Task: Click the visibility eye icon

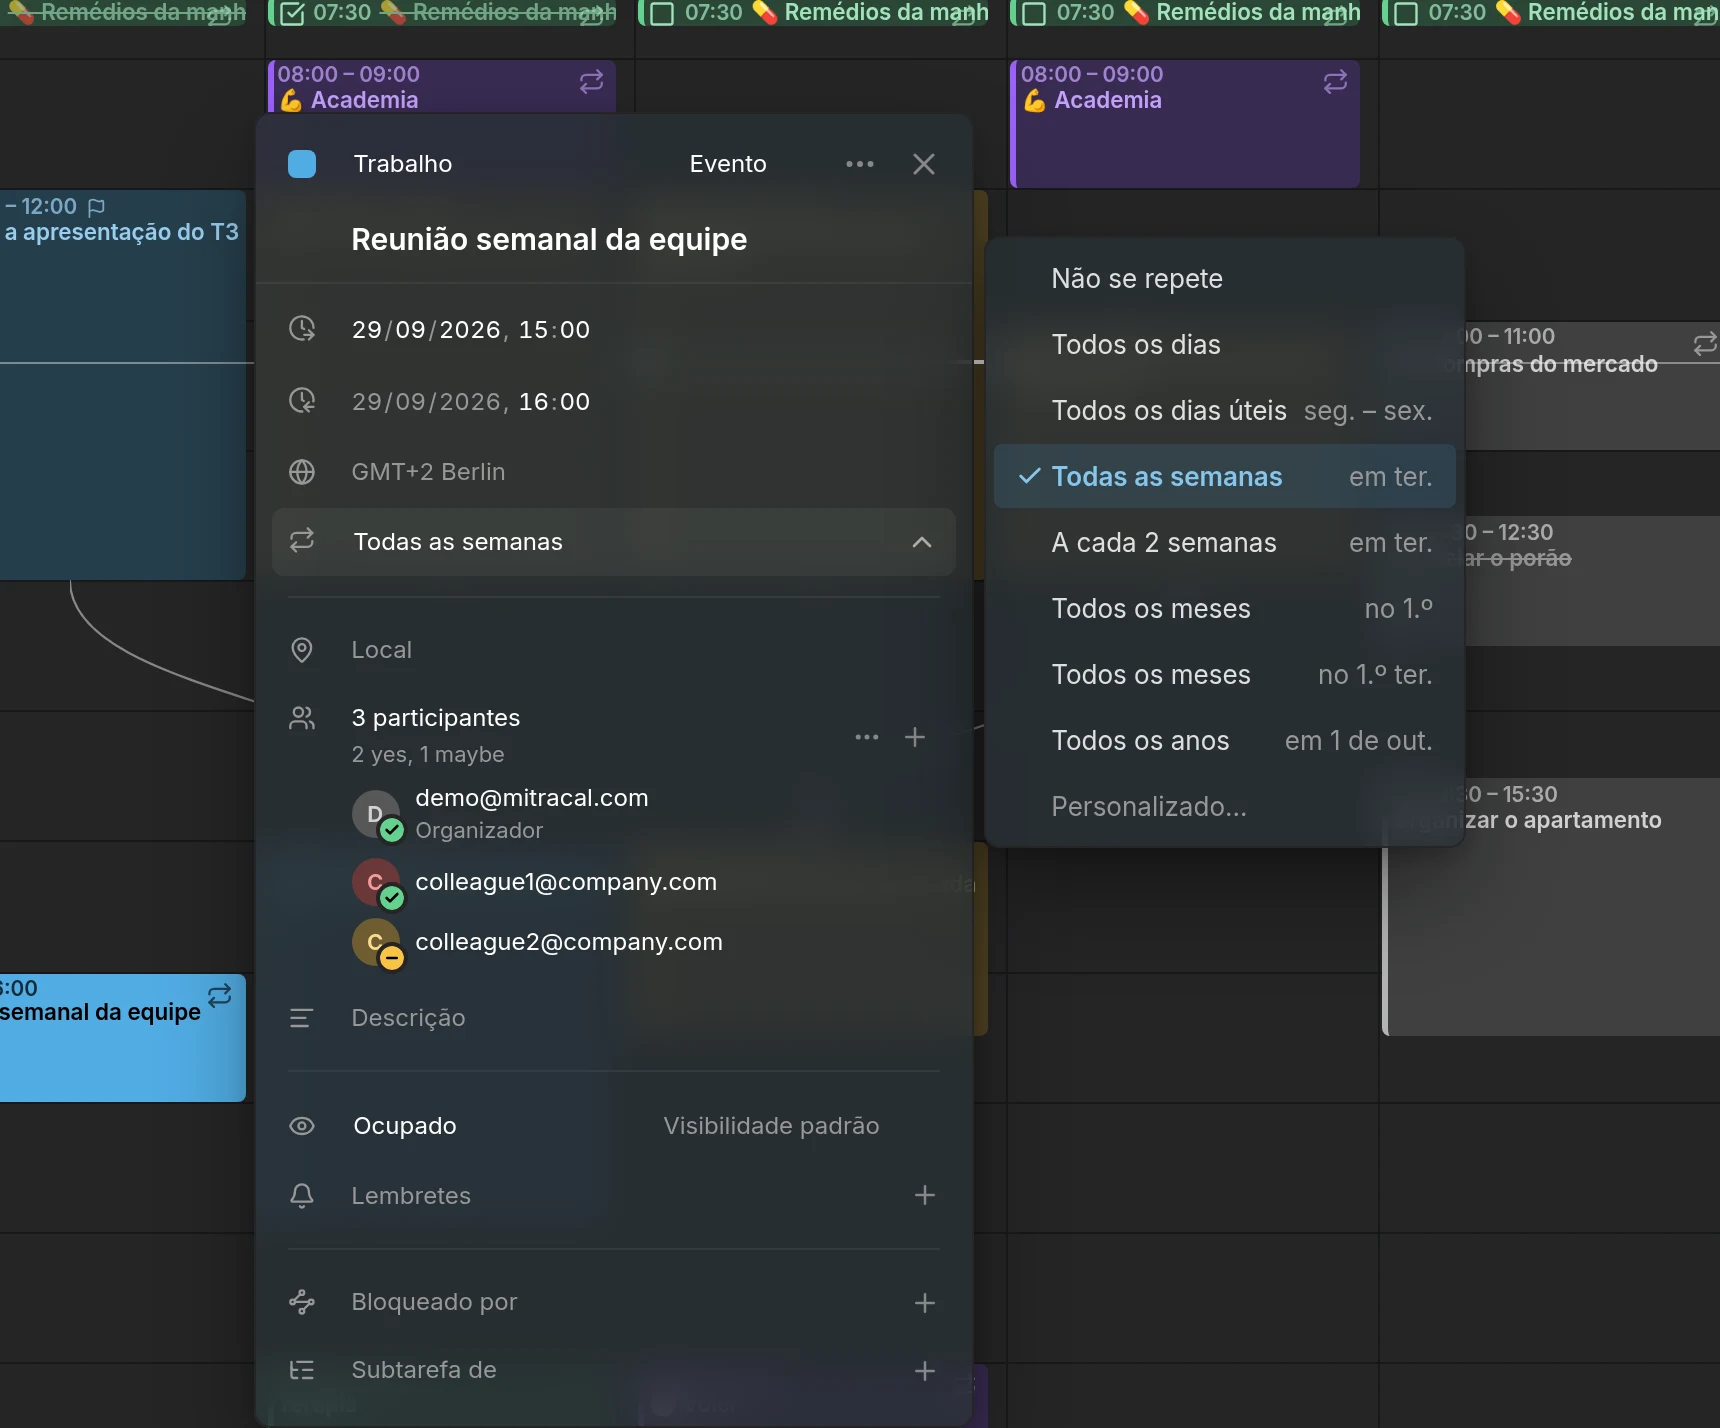Action: coord(302,1126)
